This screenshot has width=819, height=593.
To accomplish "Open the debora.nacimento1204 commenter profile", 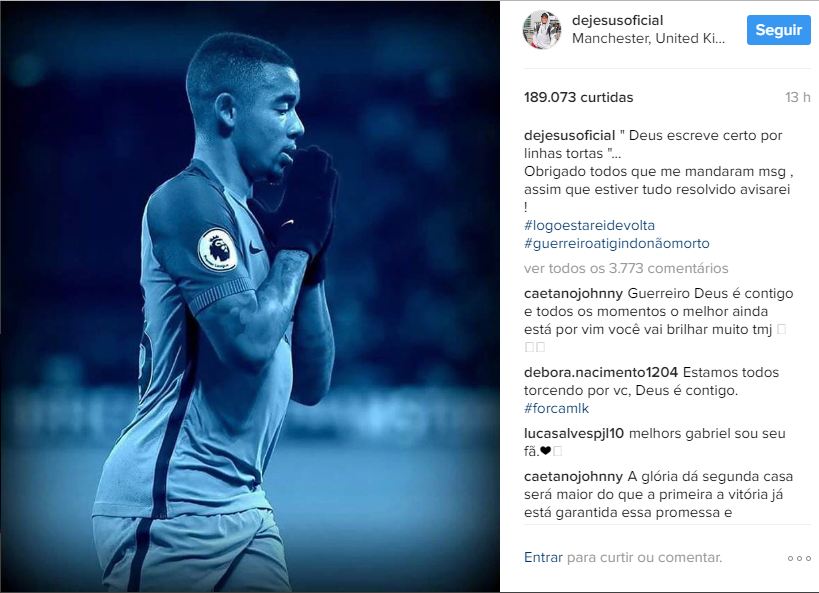I will click(601, 373).
